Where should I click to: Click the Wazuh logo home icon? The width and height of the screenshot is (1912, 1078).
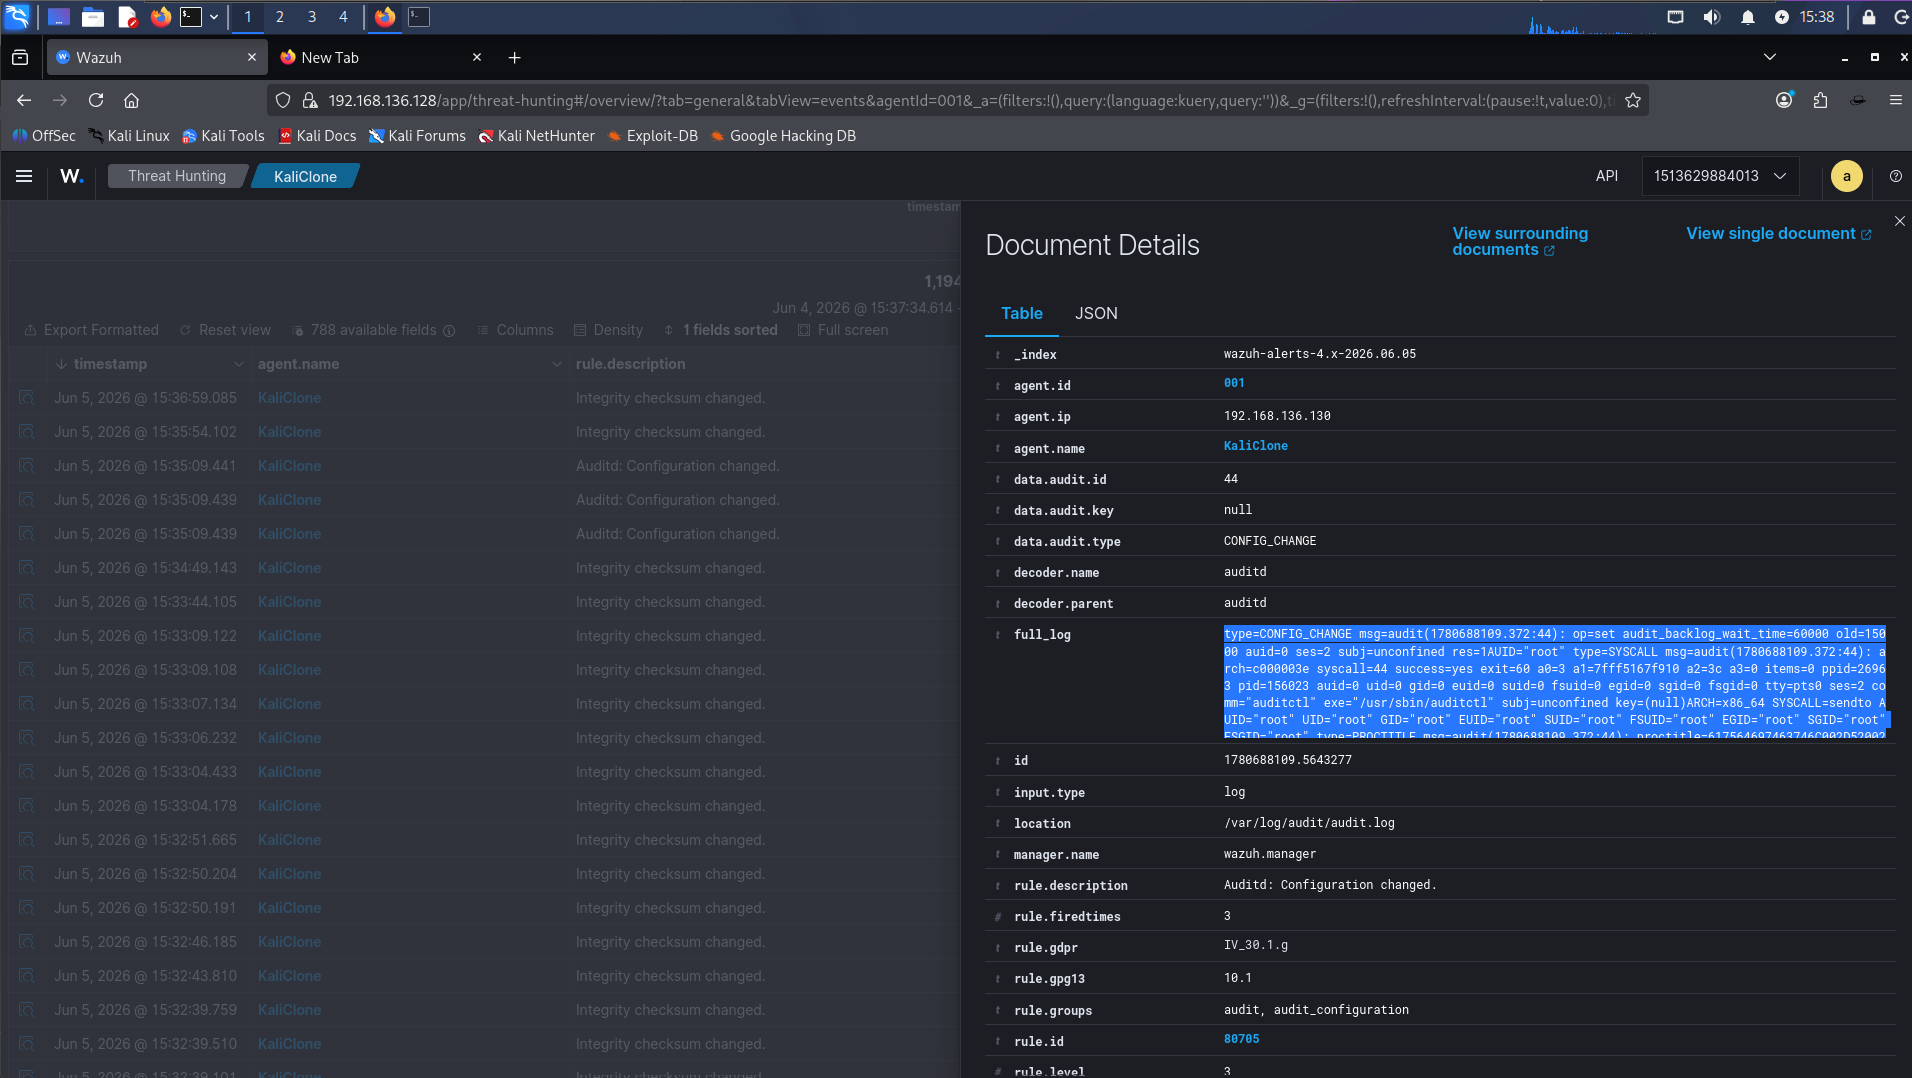point(72,176)
